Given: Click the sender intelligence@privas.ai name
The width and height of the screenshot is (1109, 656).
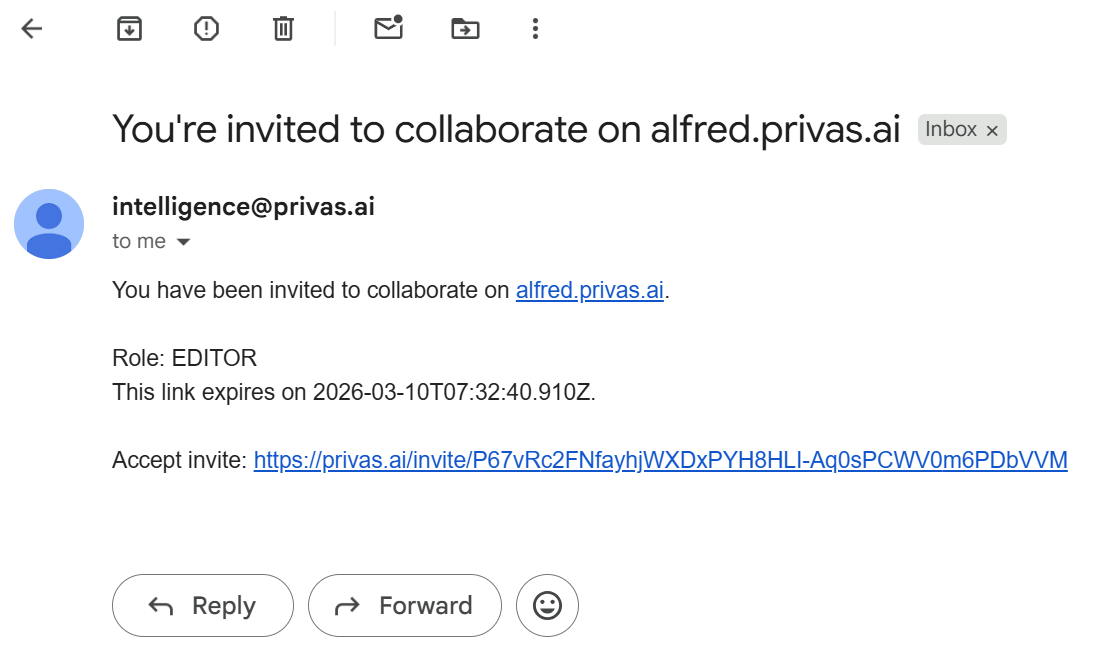Looking at the screenshot, I should click(x=243, y=207).
